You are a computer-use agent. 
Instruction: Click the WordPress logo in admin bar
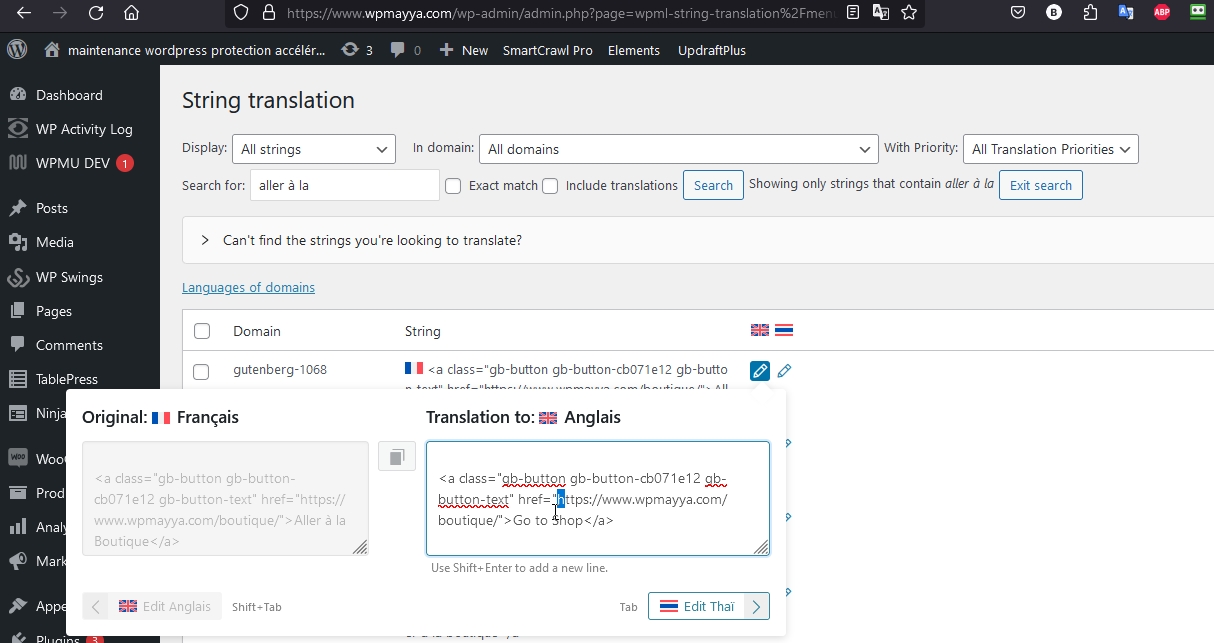pos(17,50)
